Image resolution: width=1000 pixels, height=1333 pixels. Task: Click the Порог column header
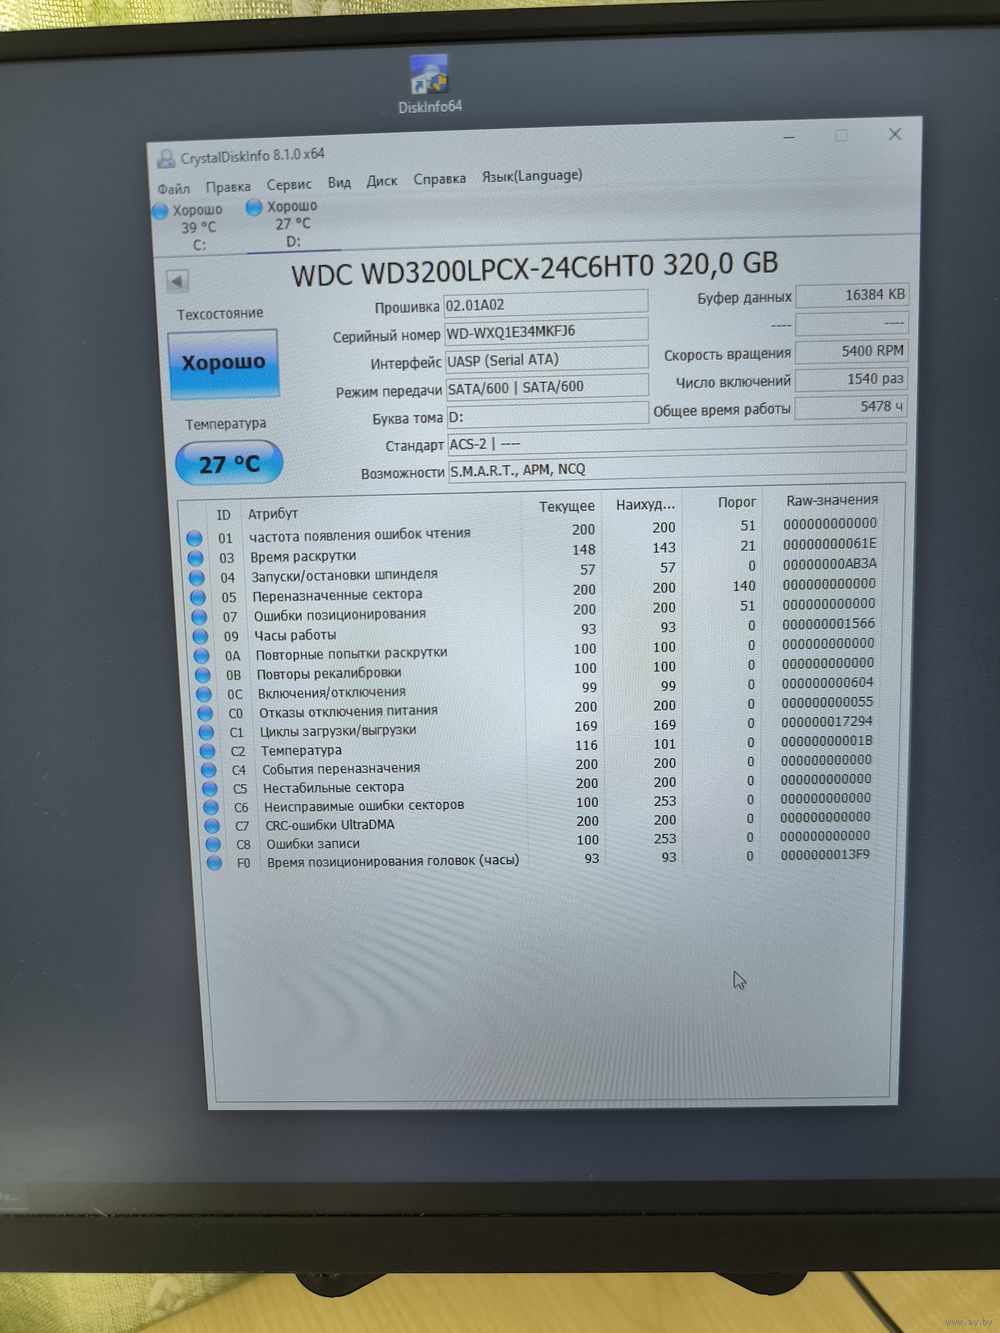point(737,503)
